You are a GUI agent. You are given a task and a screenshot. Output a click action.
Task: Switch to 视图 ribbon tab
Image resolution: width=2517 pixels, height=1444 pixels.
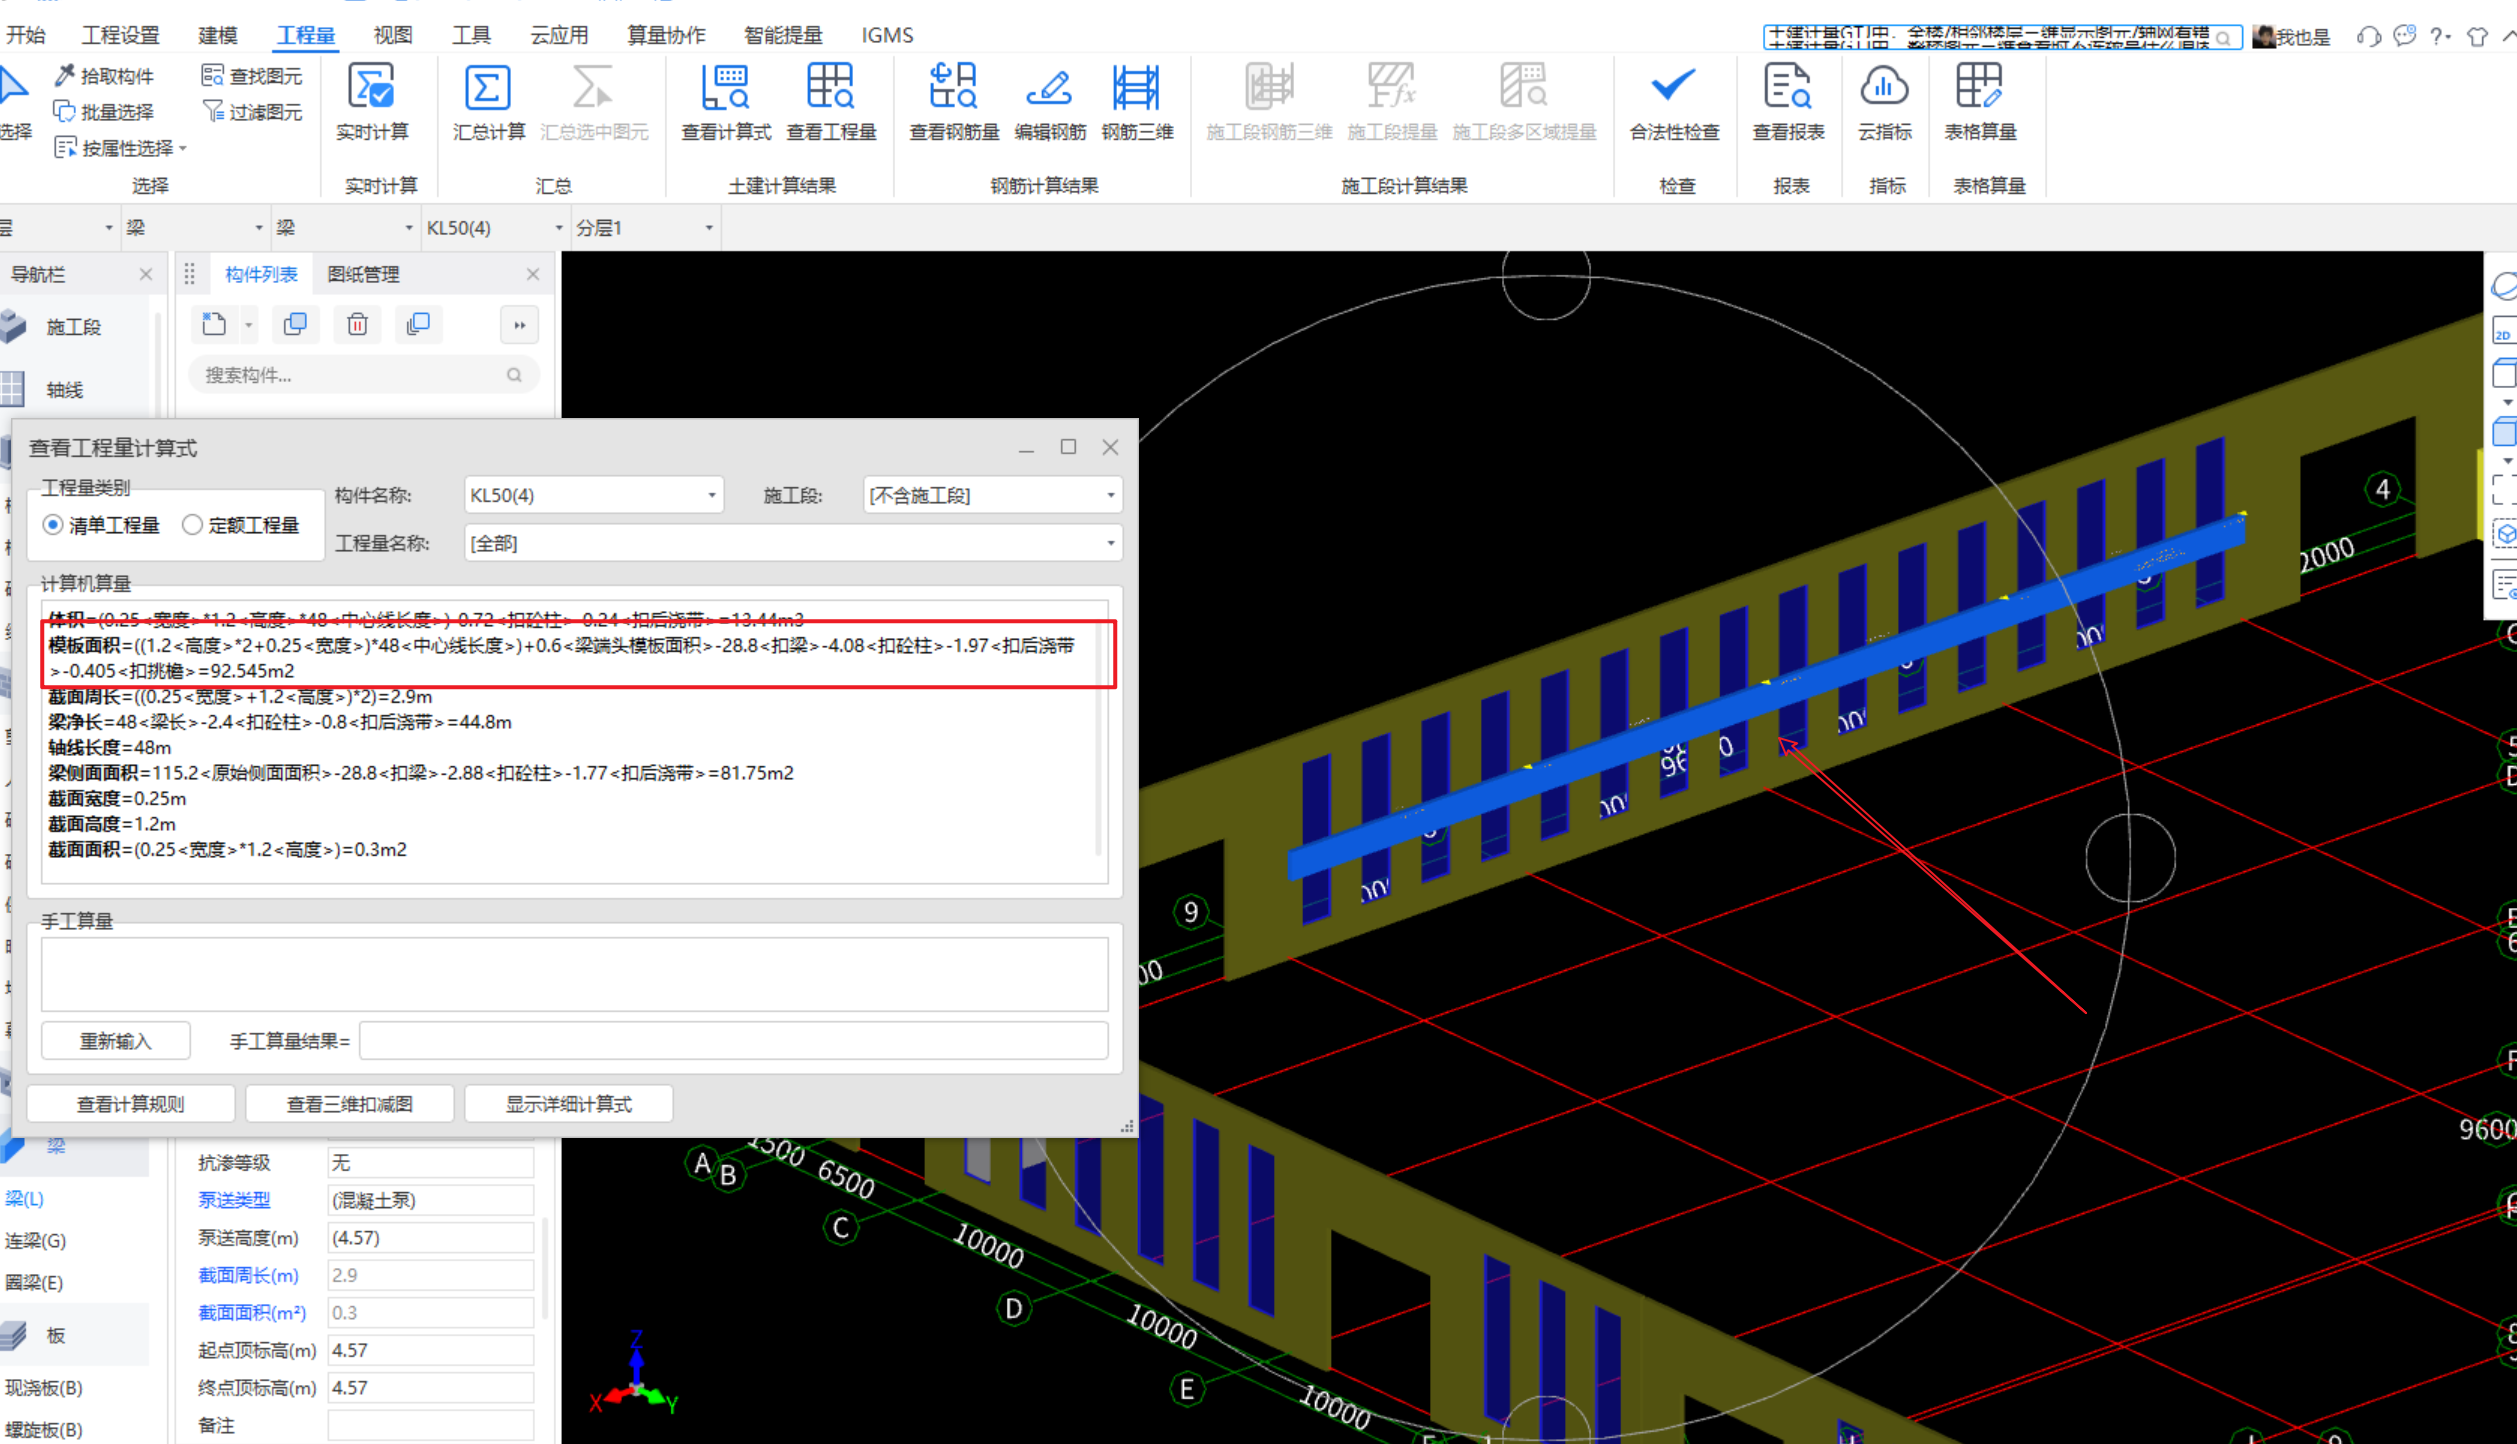393,35
